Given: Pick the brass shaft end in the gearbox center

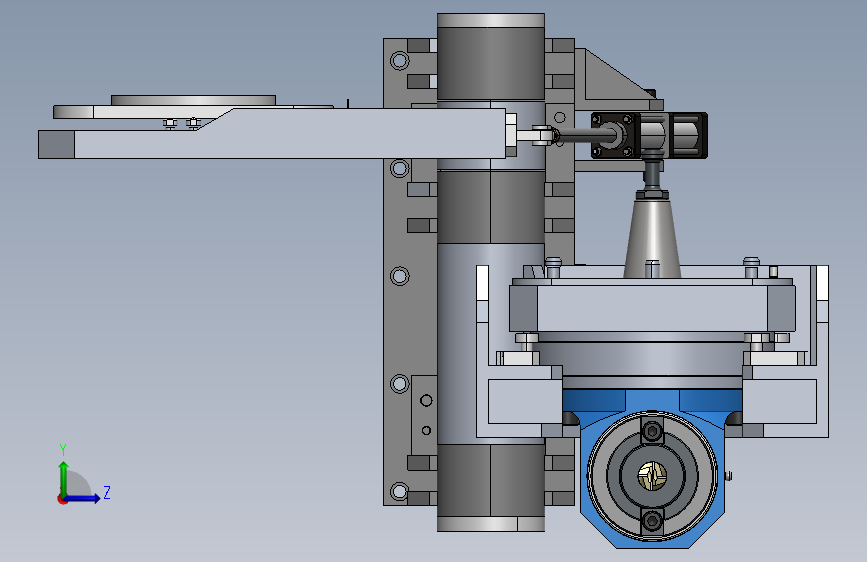Looking at the screenshot, I should [652, 475].
